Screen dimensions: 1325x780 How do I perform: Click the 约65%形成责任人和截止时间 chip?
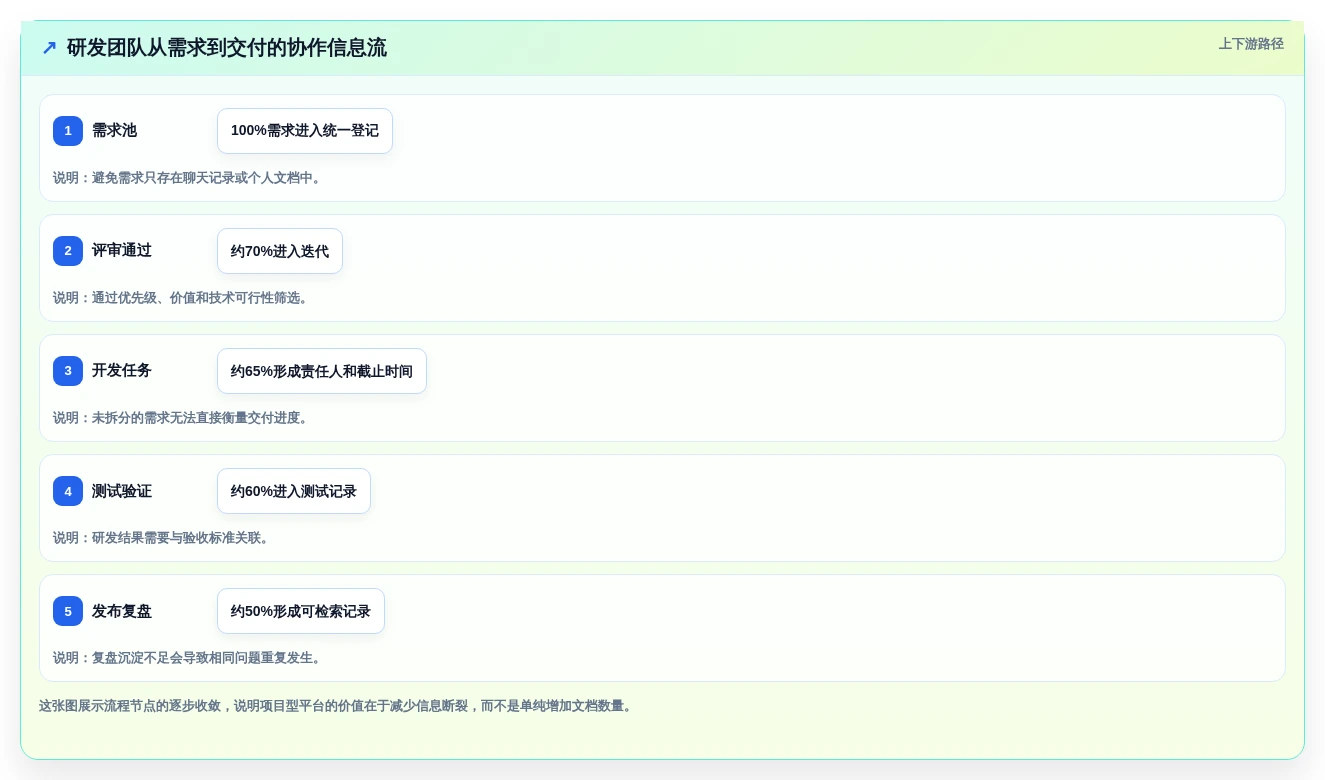tap(322, 371)
